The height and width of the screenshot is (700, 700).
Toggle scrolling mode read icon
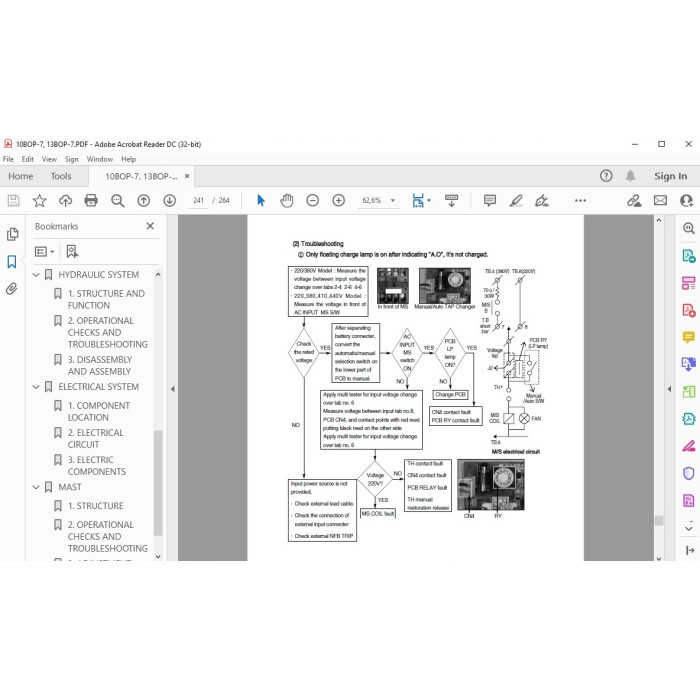pos(451,200)
